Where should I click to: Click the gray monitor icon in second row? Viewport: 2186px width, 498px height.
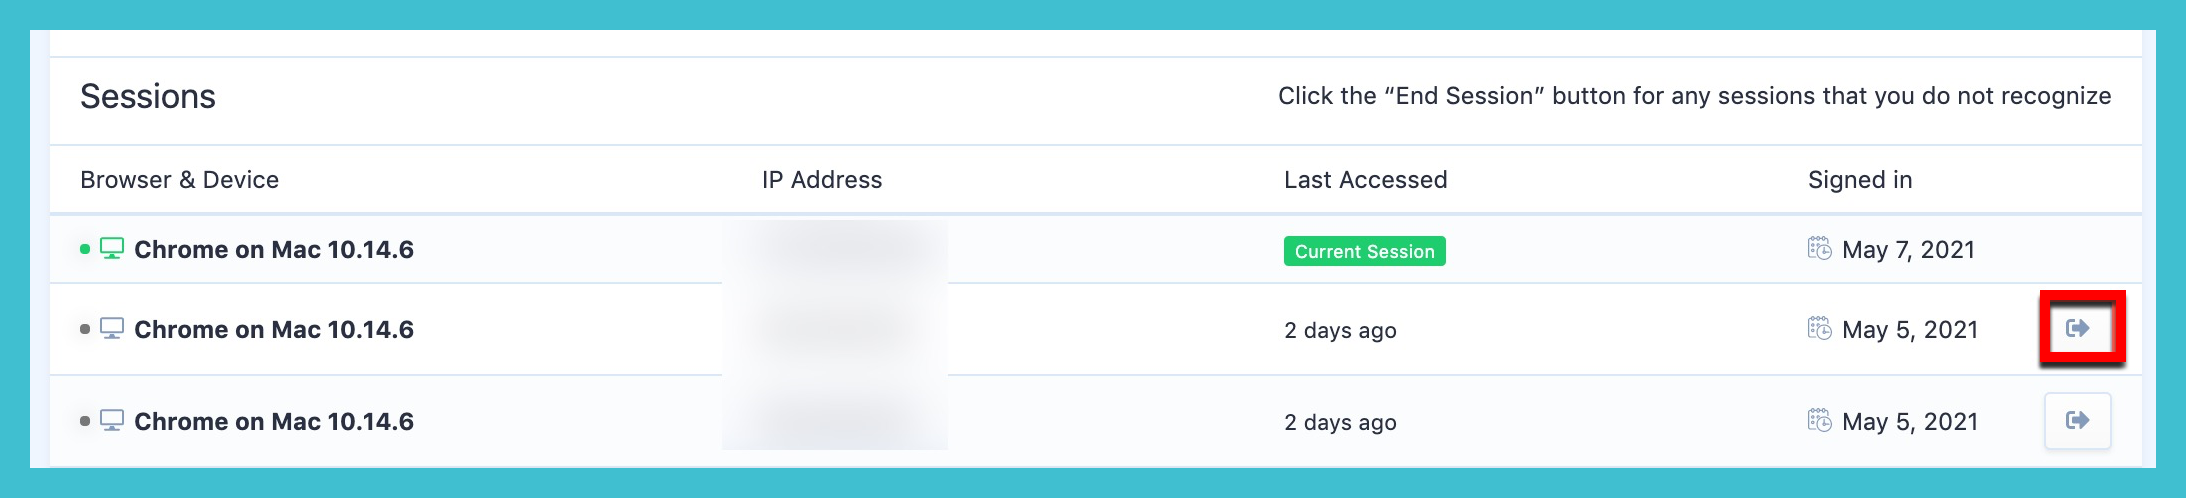112,329
